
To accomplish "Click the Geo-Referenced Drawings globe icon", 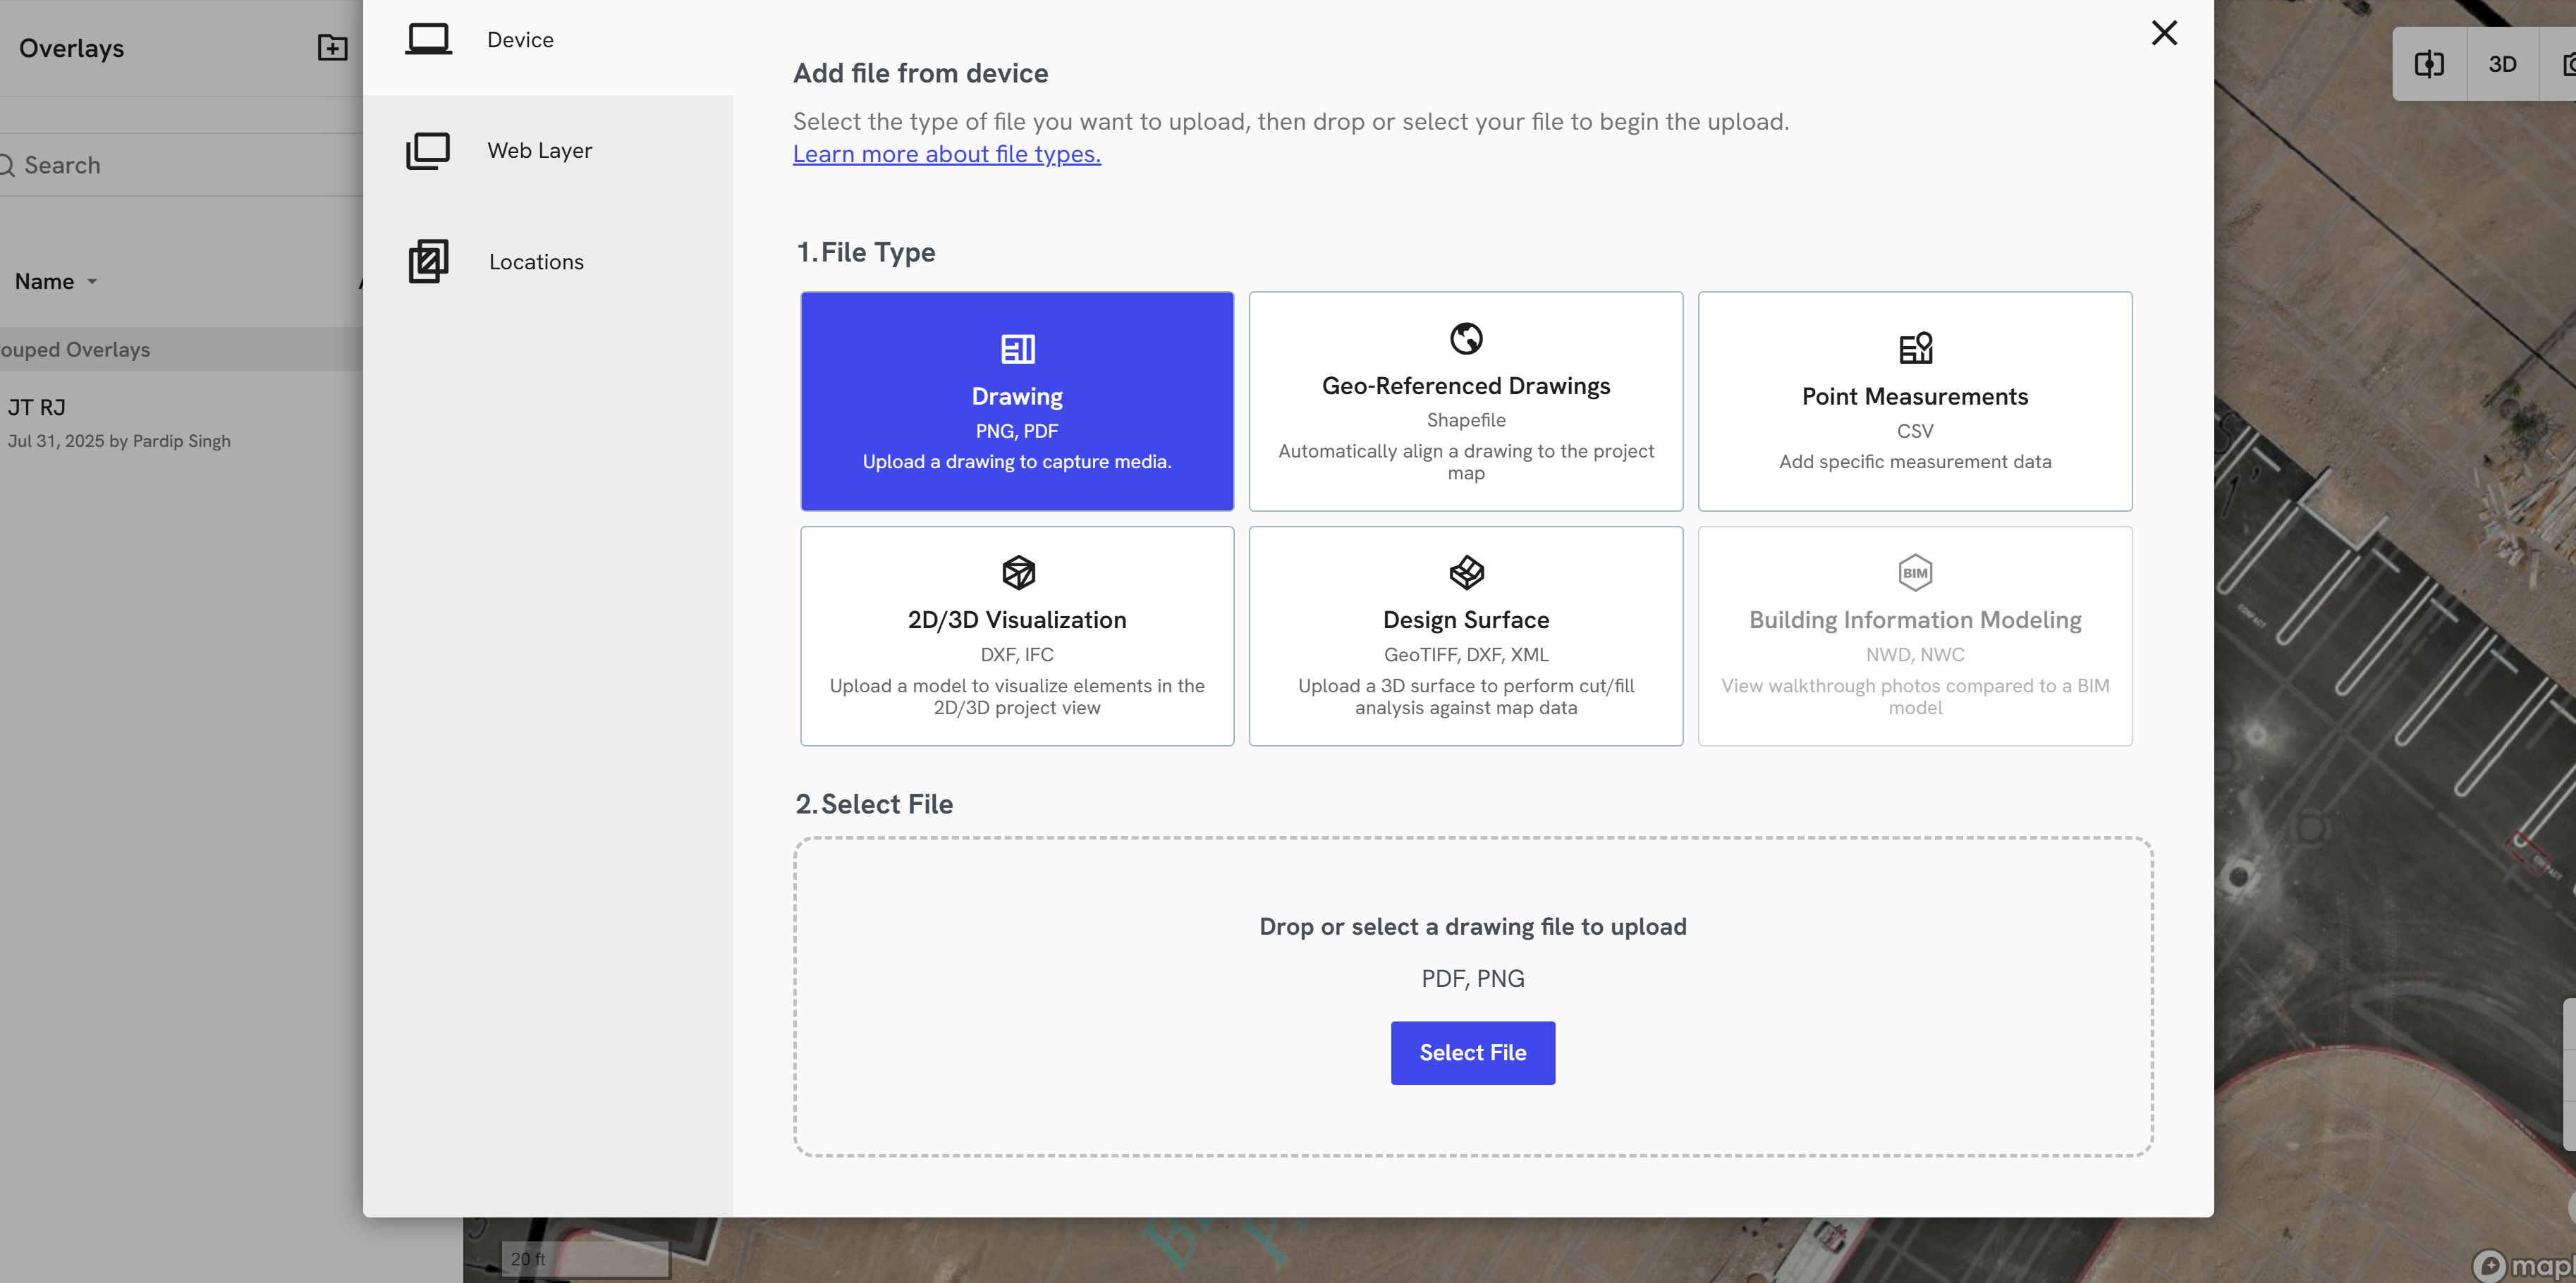I will click(1466, 338).
